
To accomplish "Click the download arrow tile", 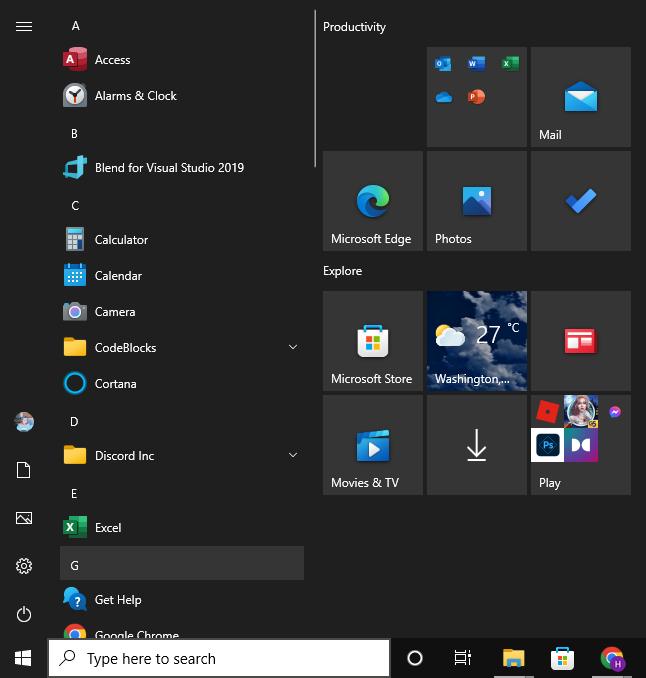I will [x=477, y=445].
